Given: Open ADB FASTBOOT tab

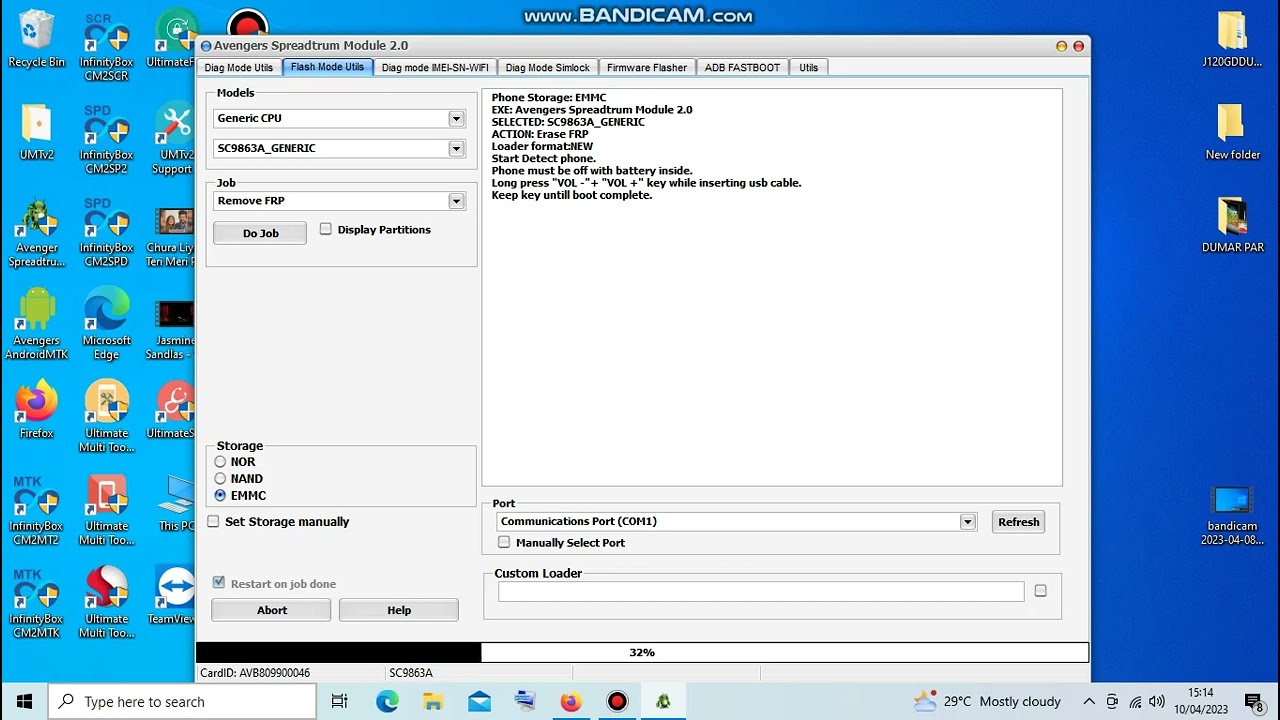Looking at the screenshot, I should (x=742, y=68).
